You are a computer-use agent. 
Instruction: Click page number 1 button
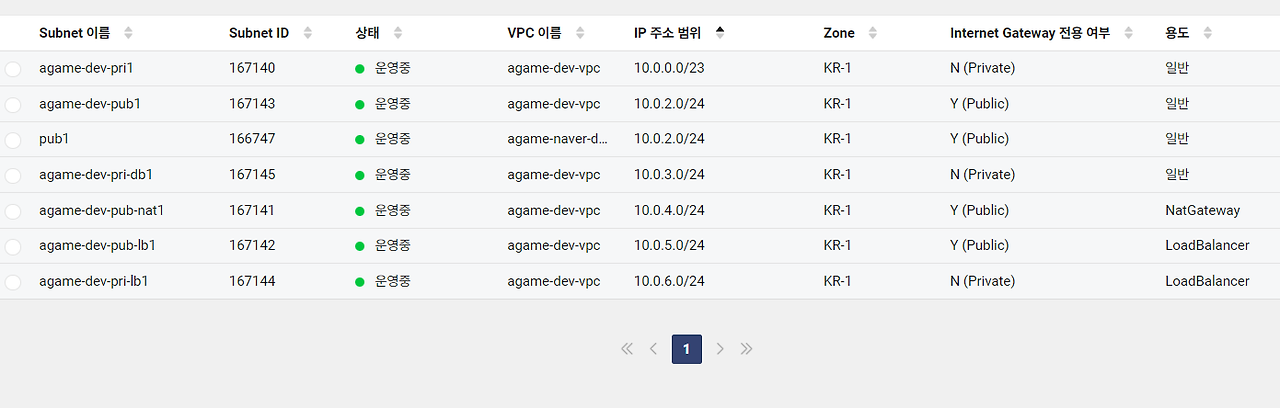coord(687,349)
